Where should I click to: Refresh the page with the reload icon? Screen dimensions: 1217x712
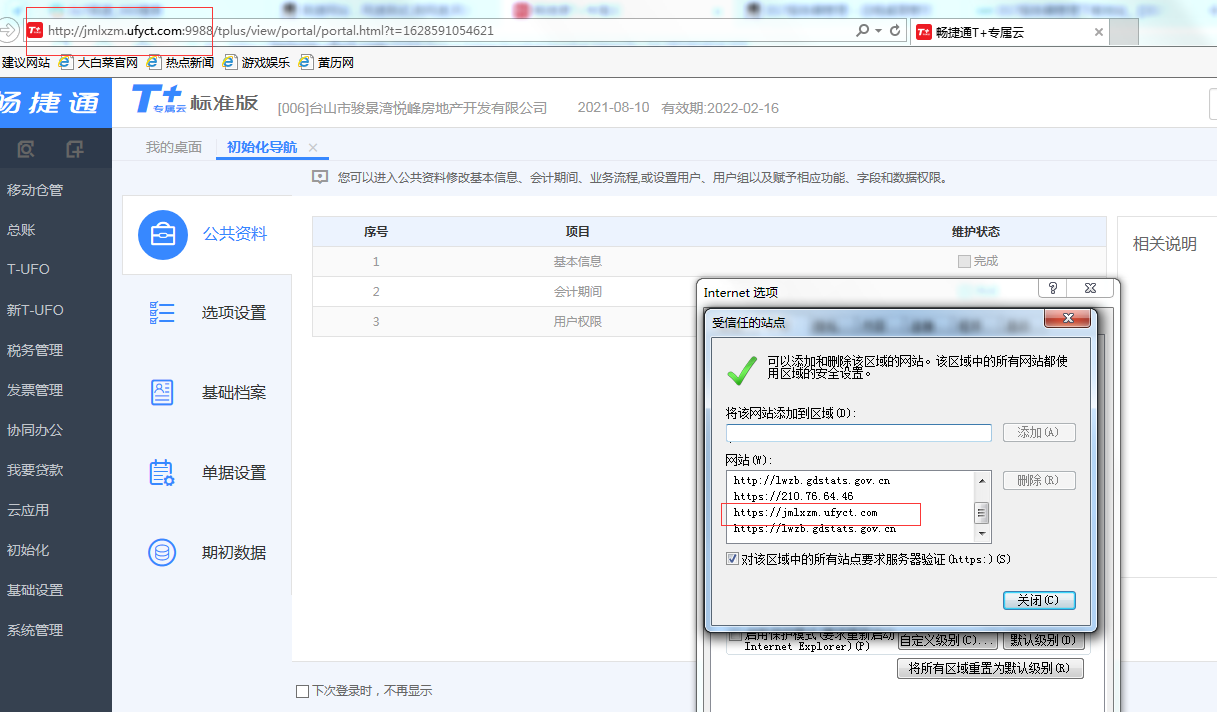click(895, 31)
